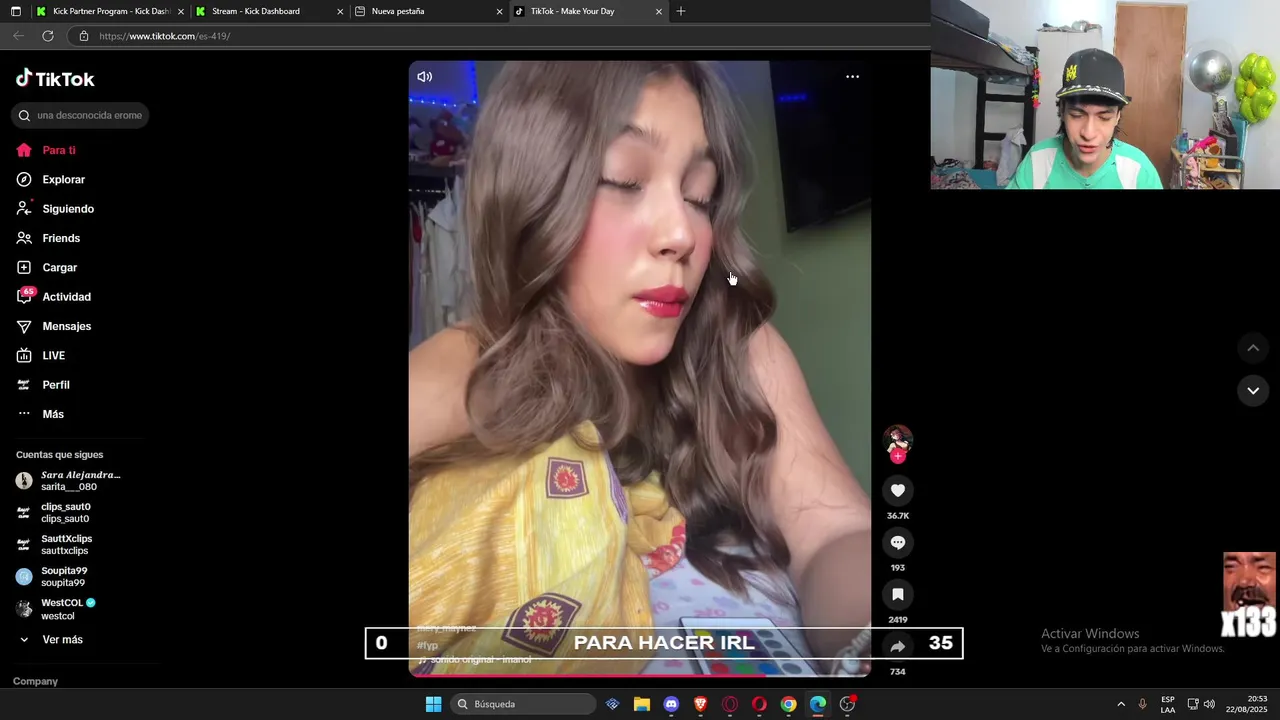
Task: Open red Opera browser in taskbar
Action: click(759, 704)
